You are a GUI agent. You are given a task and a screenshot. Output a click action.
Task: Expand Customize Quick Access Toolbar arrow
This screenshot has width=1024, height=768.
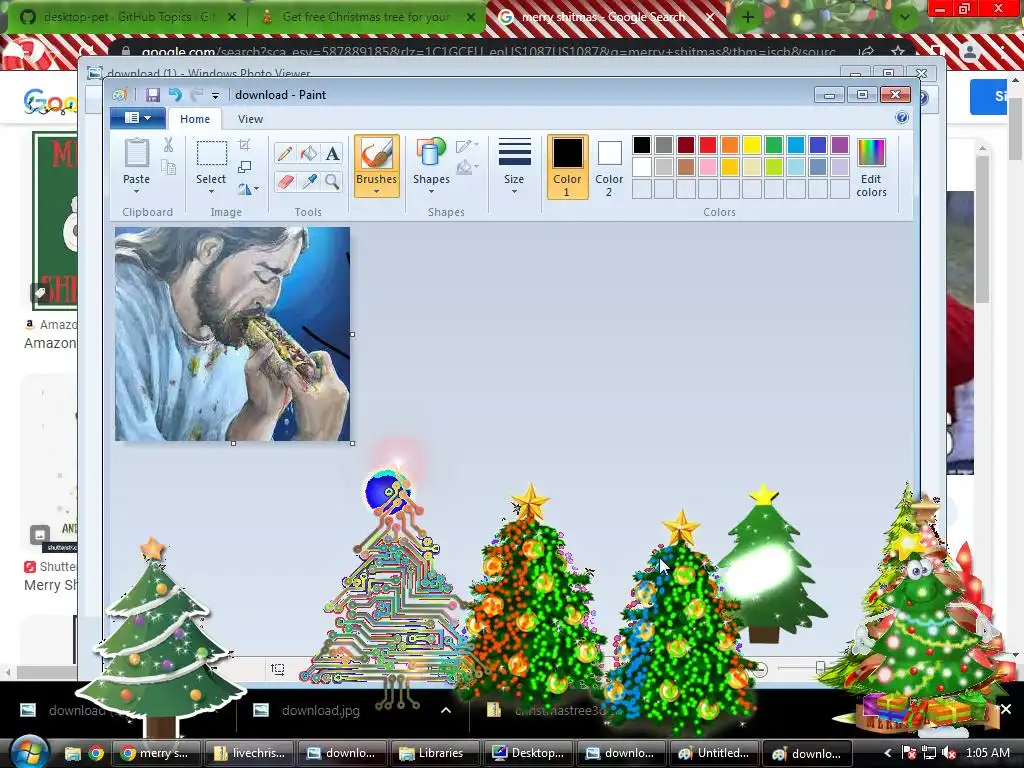point(215,95)
